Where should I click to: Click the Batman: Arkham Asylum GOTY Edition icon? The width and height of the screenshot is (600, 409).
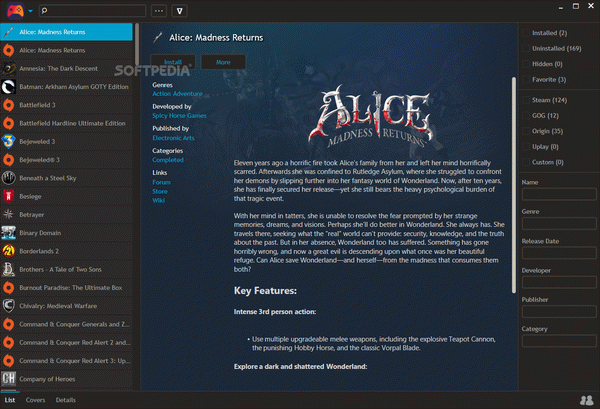click(x=8, y=87)
